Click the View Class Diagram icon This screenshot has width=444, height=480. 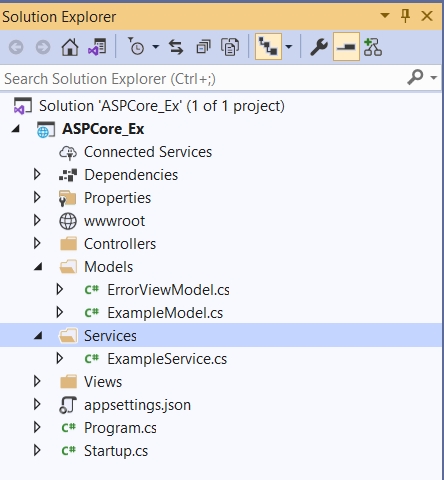click(373, 47)
